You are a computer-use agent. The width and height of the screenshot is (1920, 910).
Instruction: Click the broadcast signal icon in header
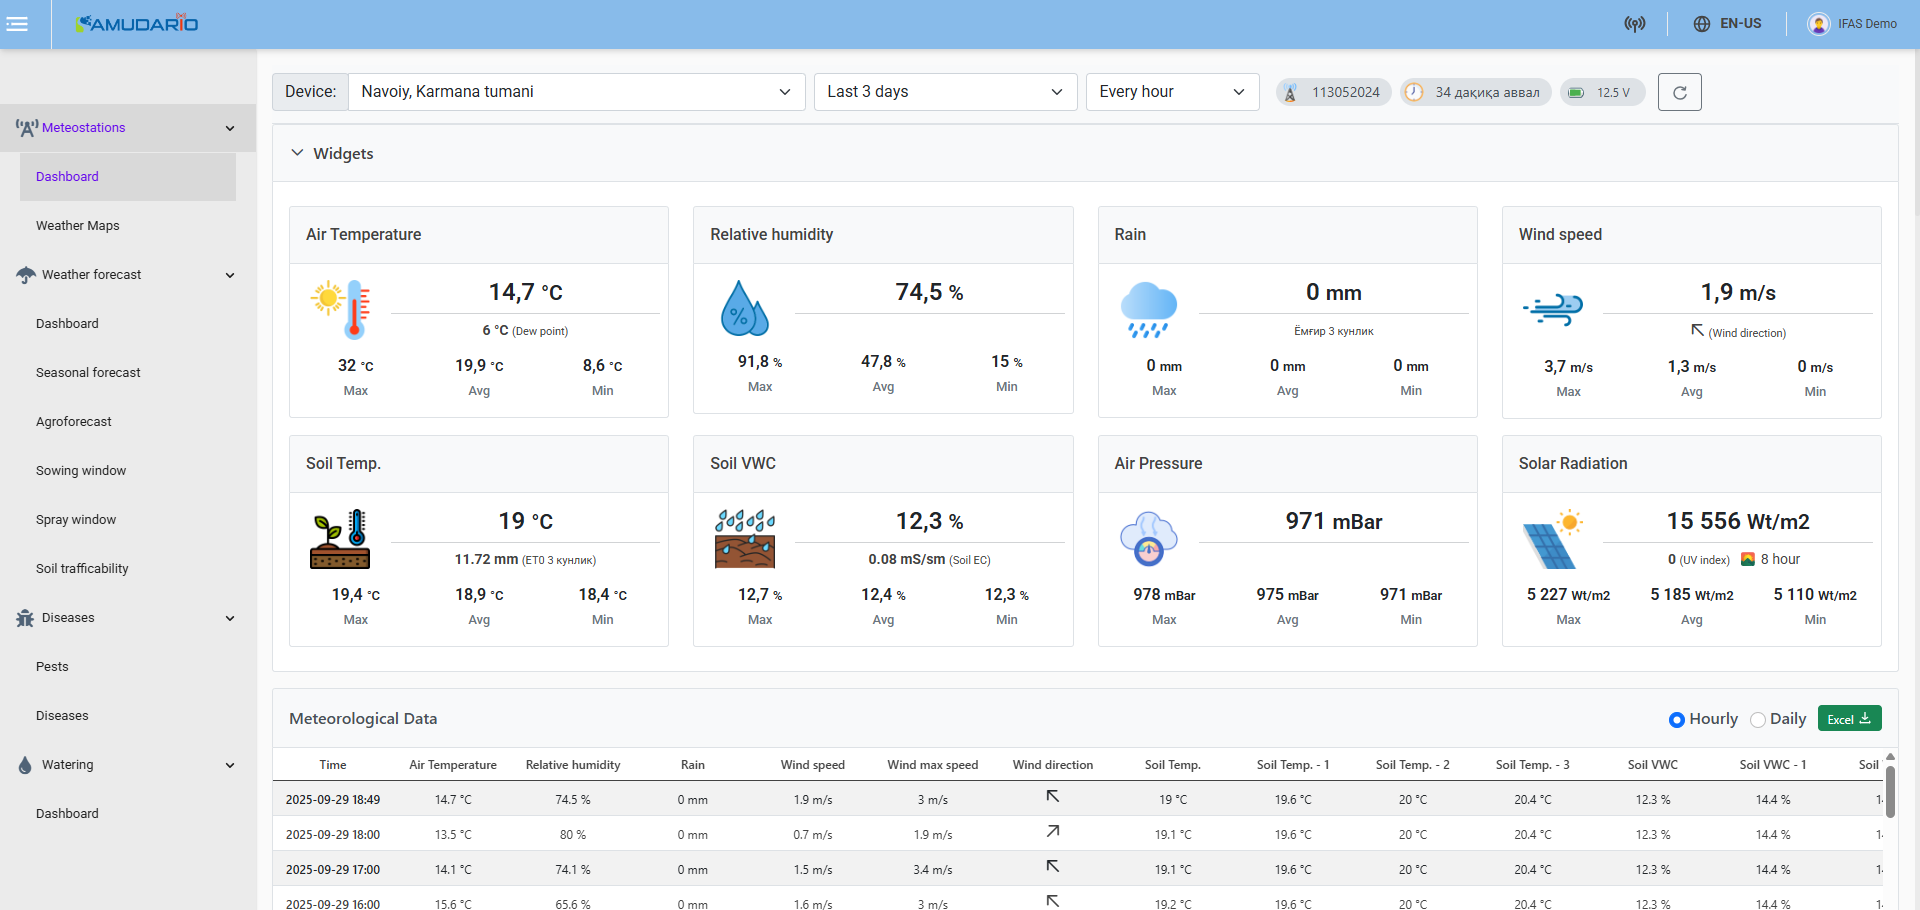[x=1634, y=24]
